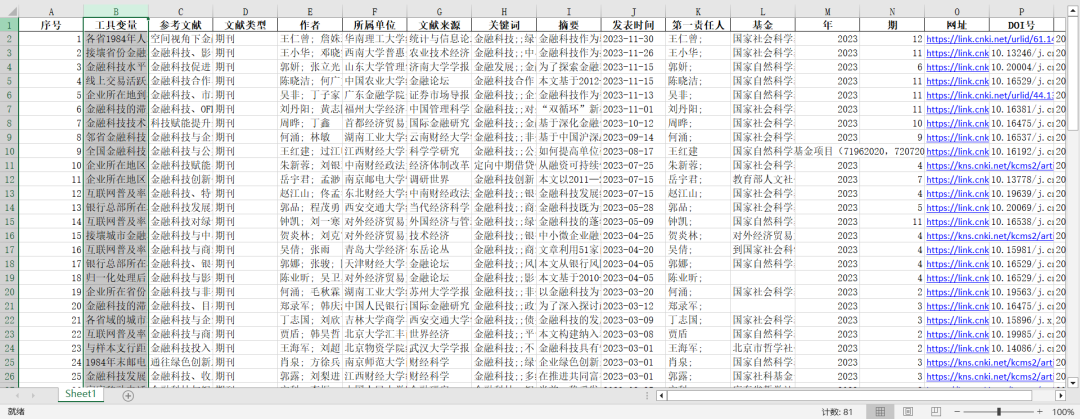Click horizontal scrollbar left arrow
This screenshot has height=419, width=1080.
[660, 396]
